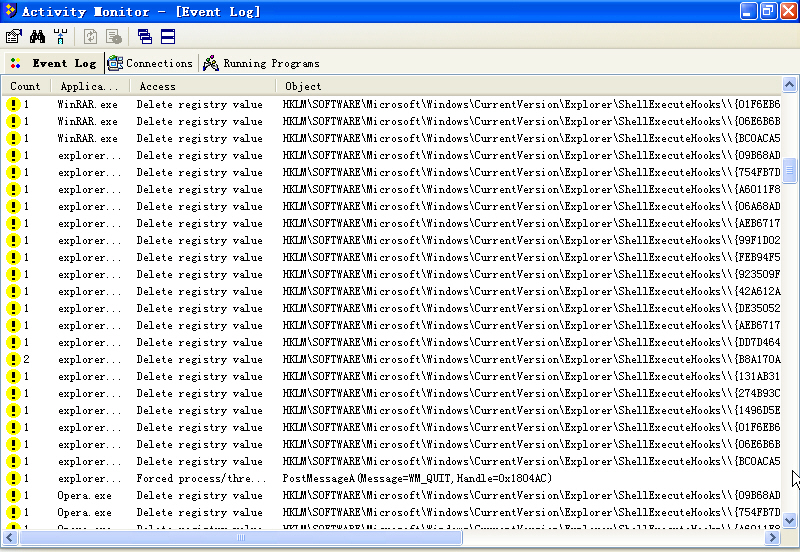Screen dimensions: 800x552
Task: Sort by the Count column header
Action: (x=26, y=86)
